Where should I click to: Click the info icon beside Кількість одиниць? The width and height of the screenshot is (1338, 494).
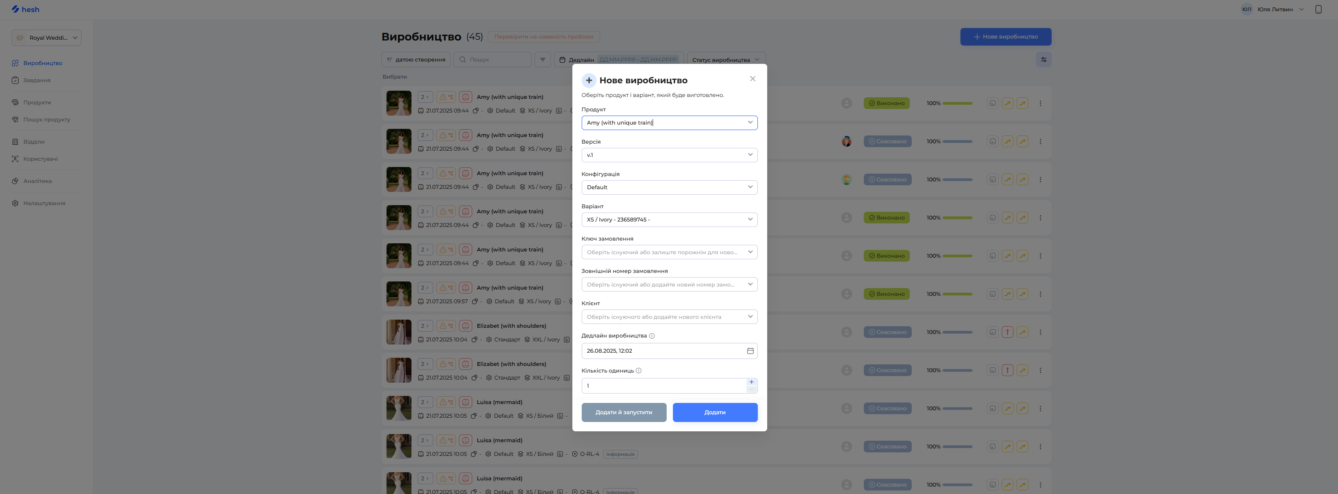point(638,371)
